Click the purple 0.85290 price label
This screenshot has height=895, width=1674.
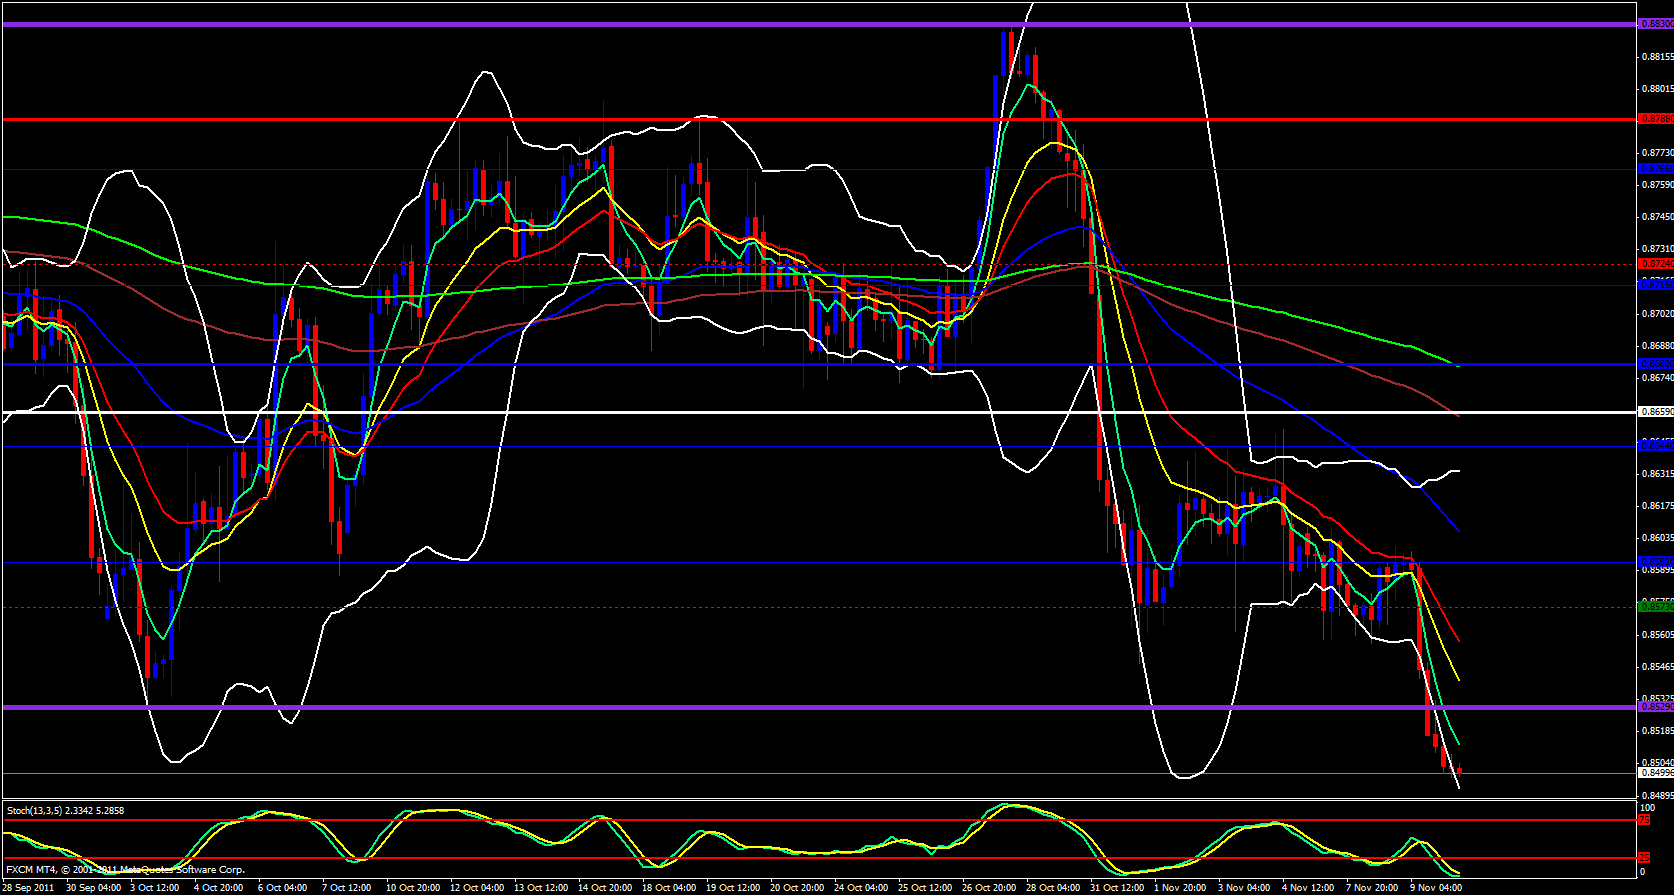1655,707
